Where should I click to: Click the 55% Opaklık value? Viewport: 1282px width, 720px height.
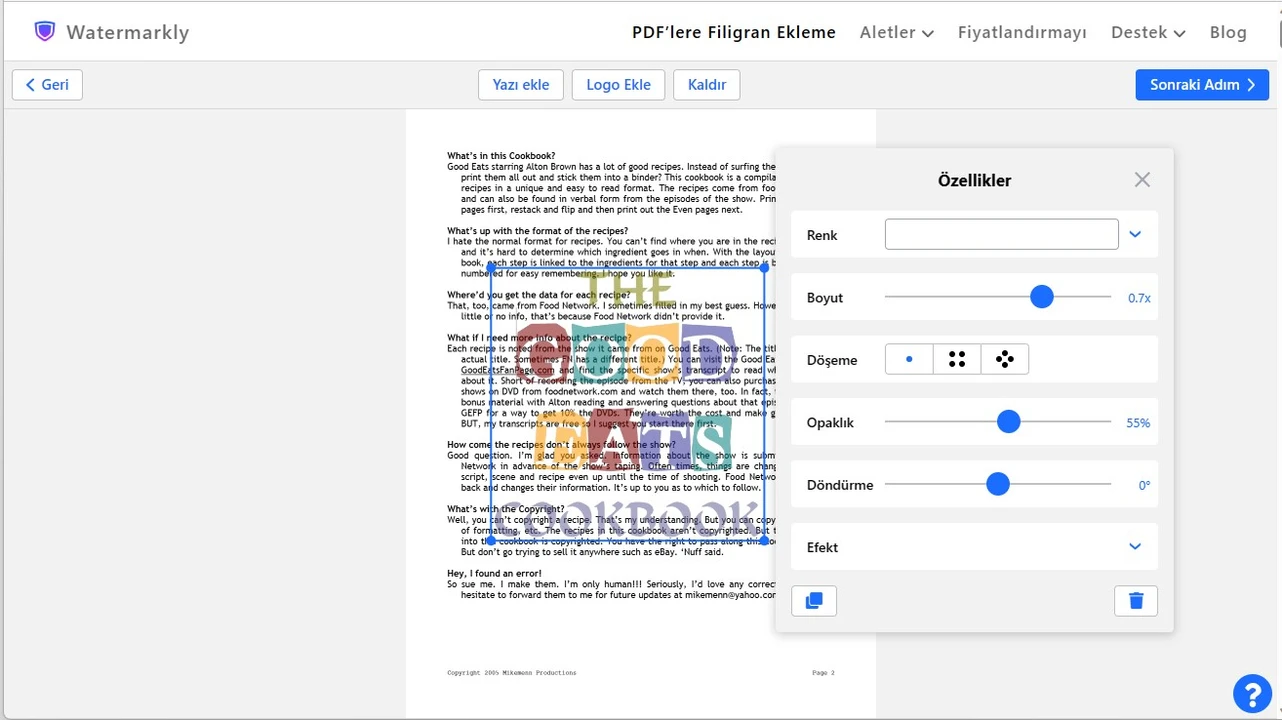1138,423
